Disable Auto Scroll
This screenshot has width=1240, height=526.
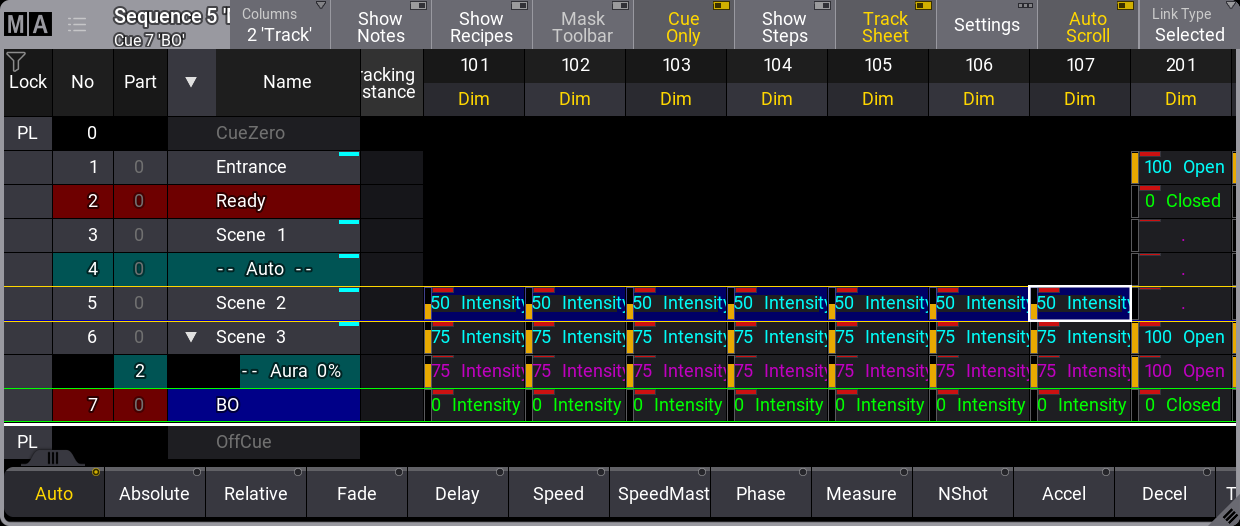pyautogui.click(x=1087, y=25)
